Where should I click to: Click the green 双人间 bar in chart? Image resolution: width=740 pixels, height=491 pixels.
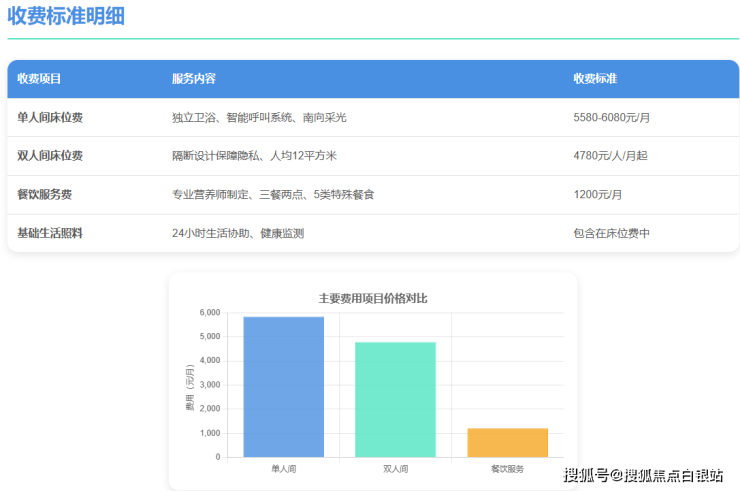[x=395, y=400]
